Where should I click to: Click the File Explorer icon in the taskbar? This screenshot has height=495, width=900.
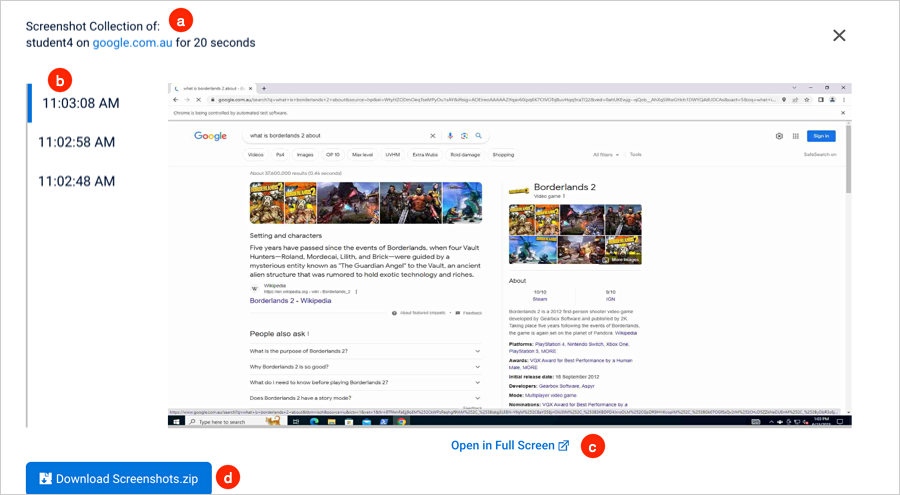331,421
